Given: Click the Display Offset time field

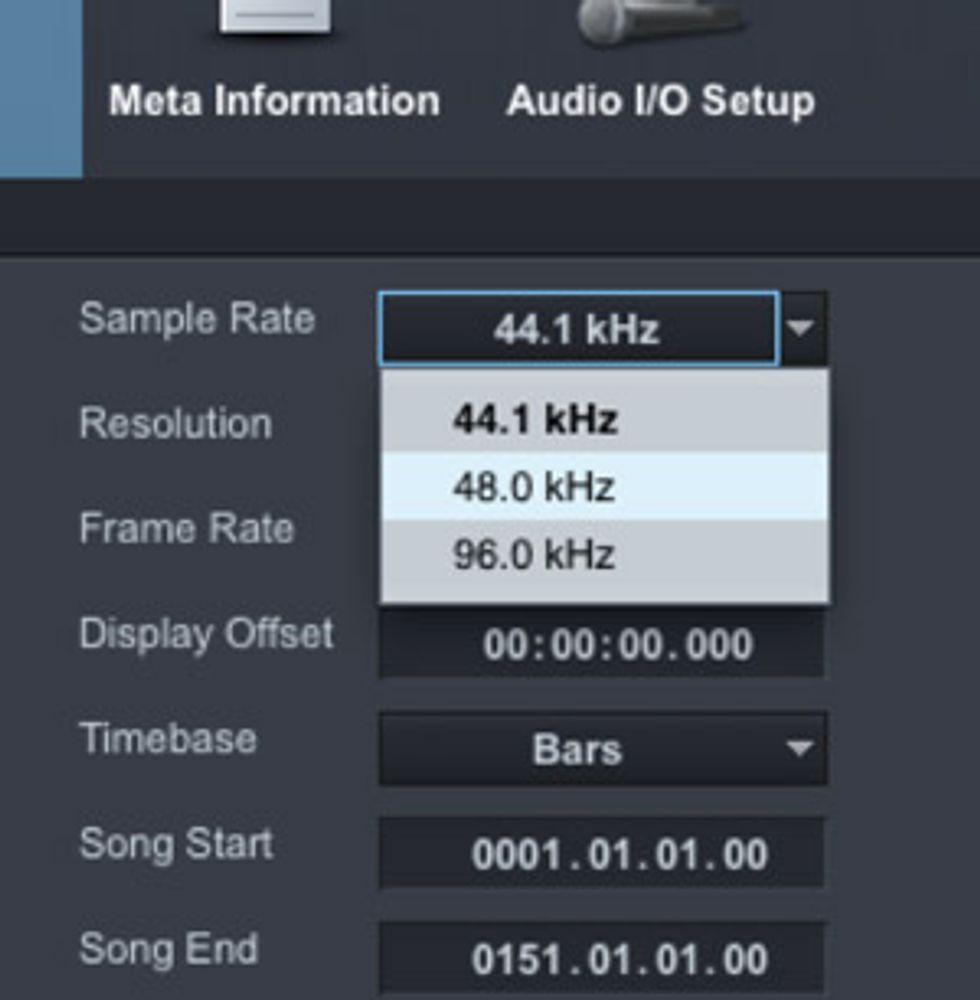Looking at the screenshot, I should pyautogui.click(x=601, y=643).
